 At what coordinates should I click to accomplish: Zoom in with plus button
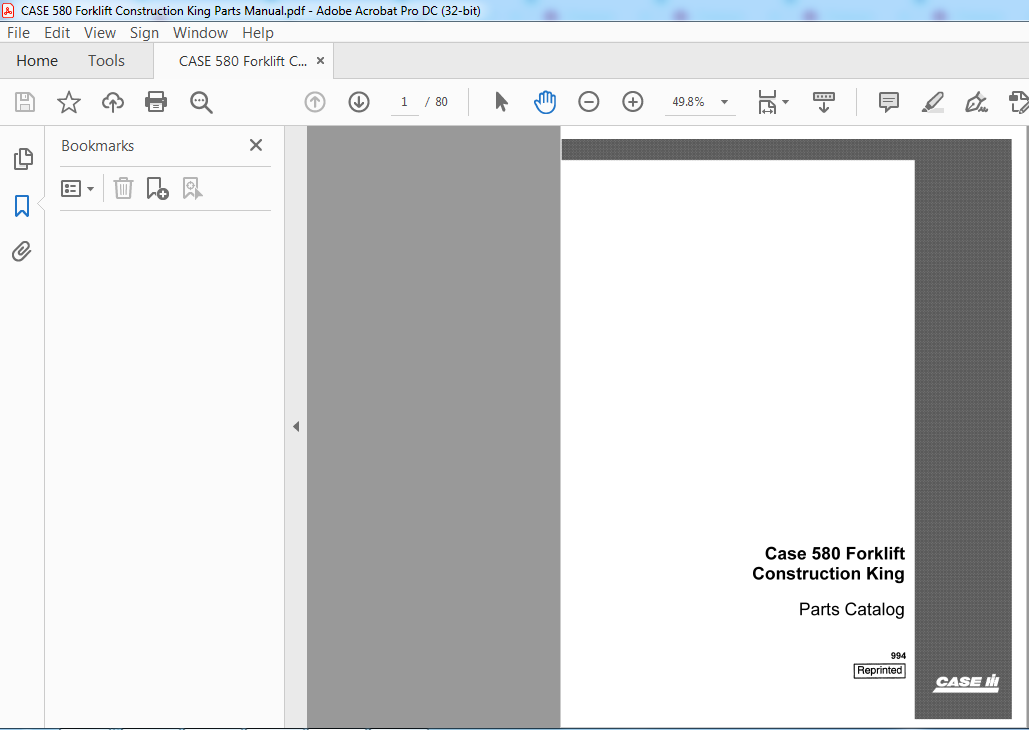coord(633,102)
